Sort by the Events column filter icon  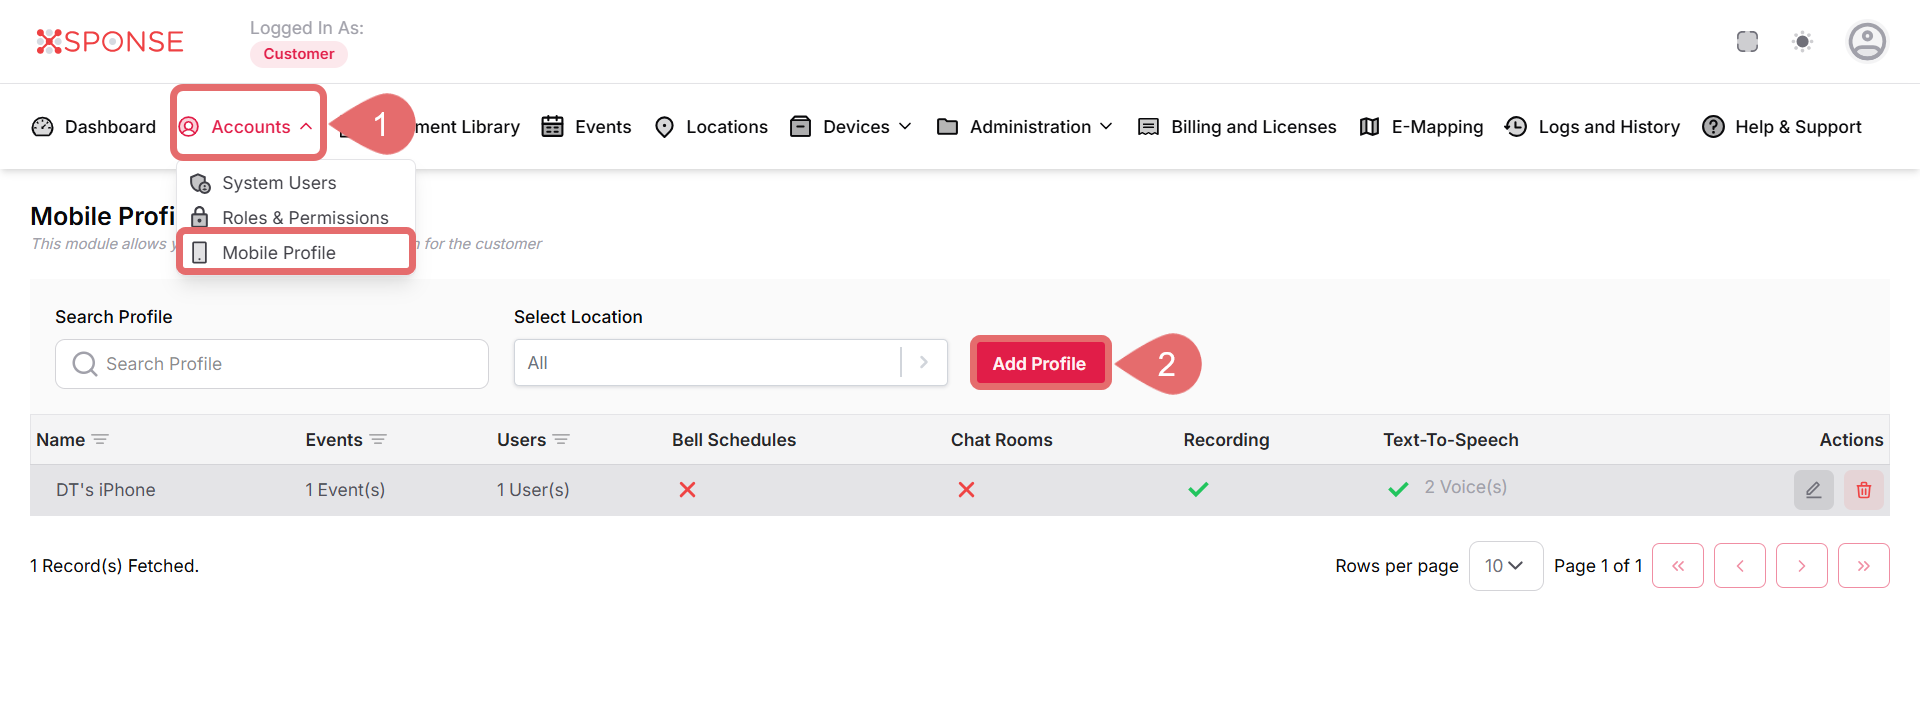pos(378,440)
